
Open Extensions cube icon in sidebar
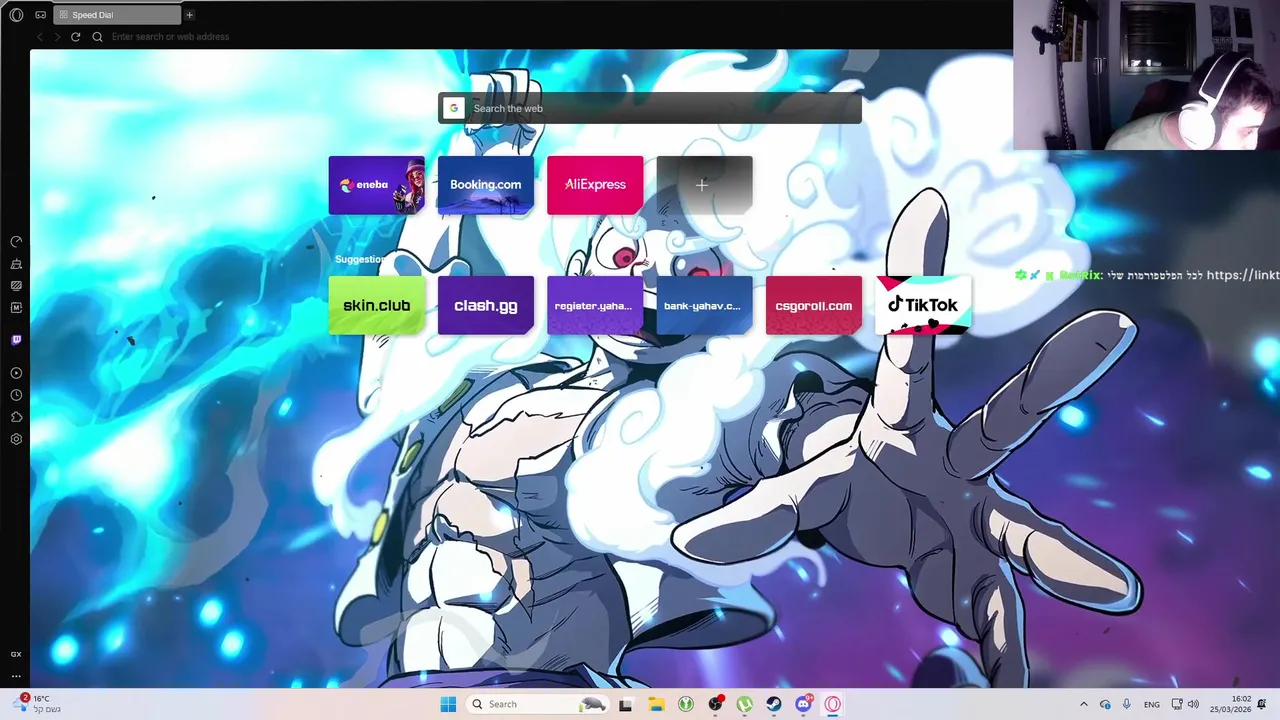(x=16, y=417)
